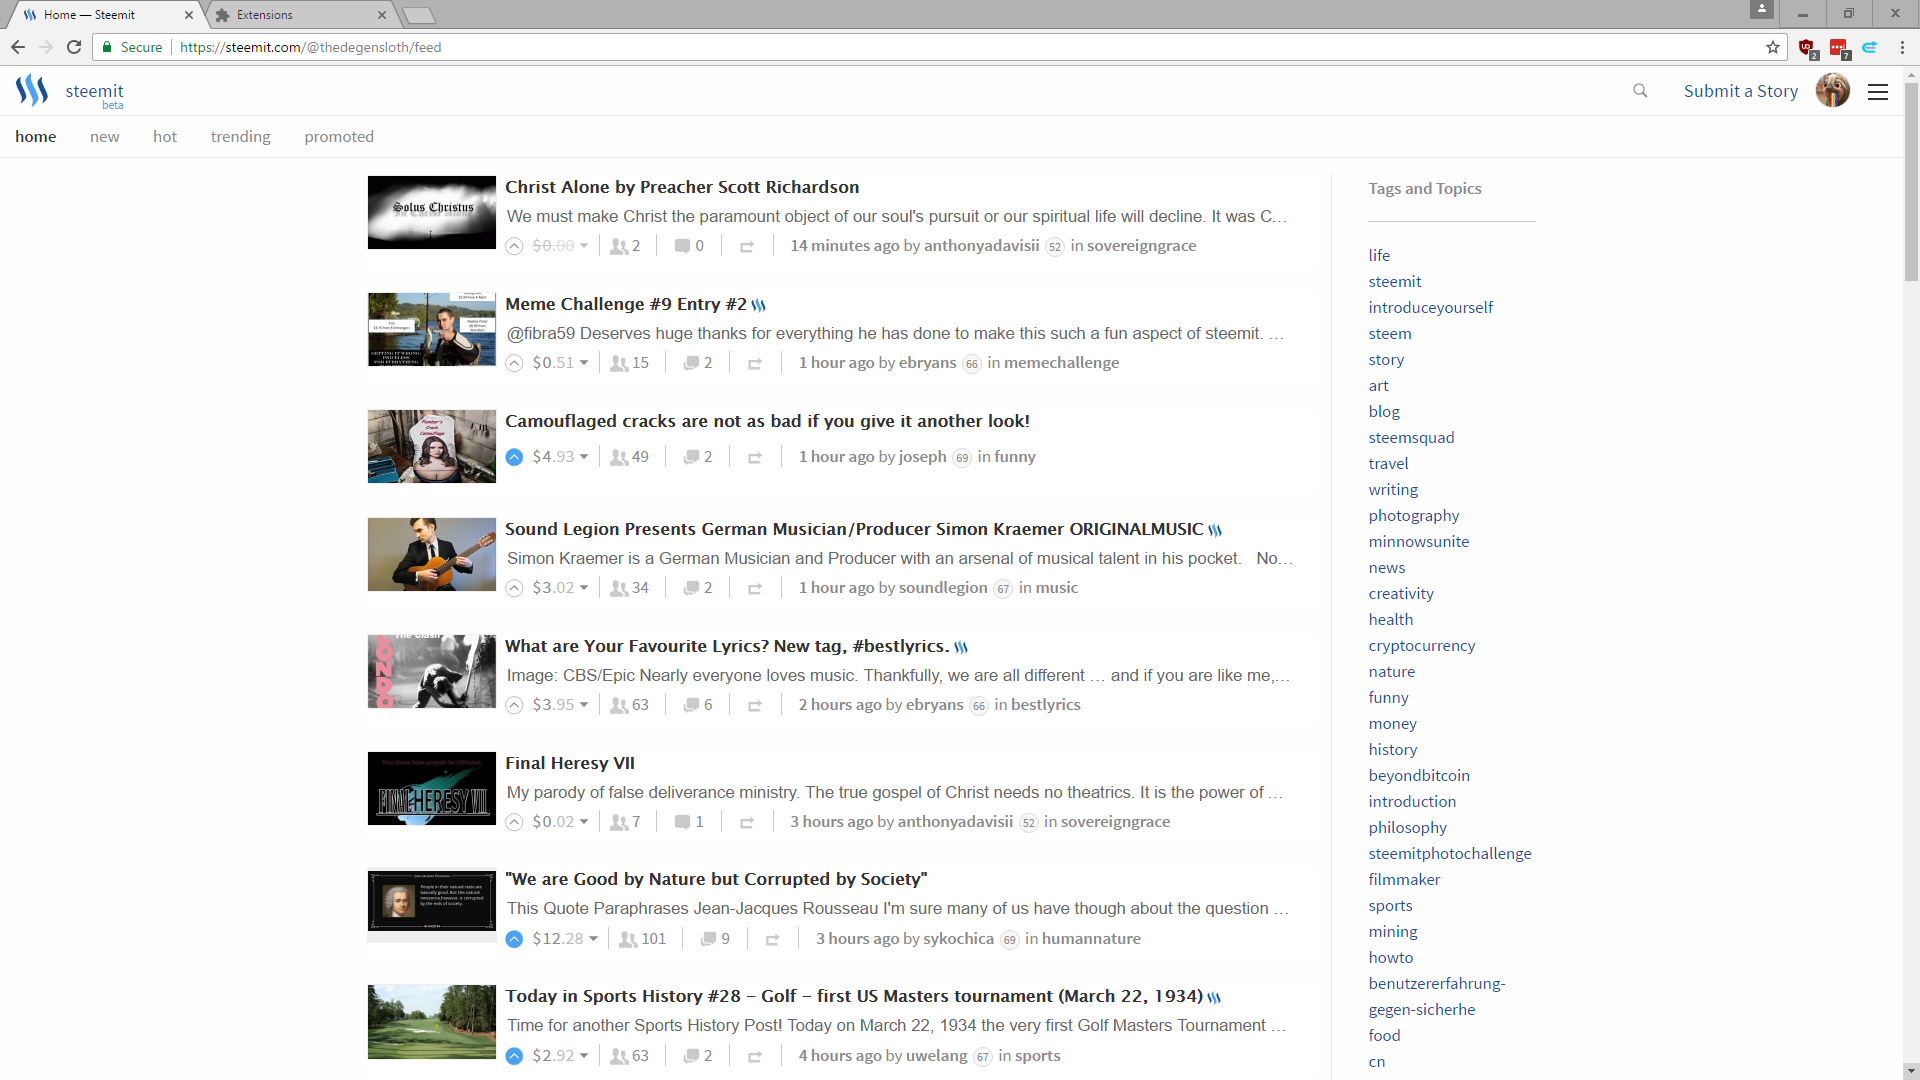
Task: Expand the $0.51 payout dropdown
Action: coord(560,363)
